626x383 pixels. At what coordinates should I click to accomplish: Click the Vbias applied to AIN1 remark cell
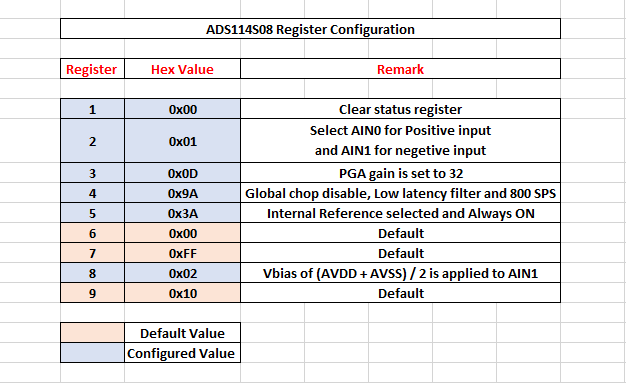(400, 273)
